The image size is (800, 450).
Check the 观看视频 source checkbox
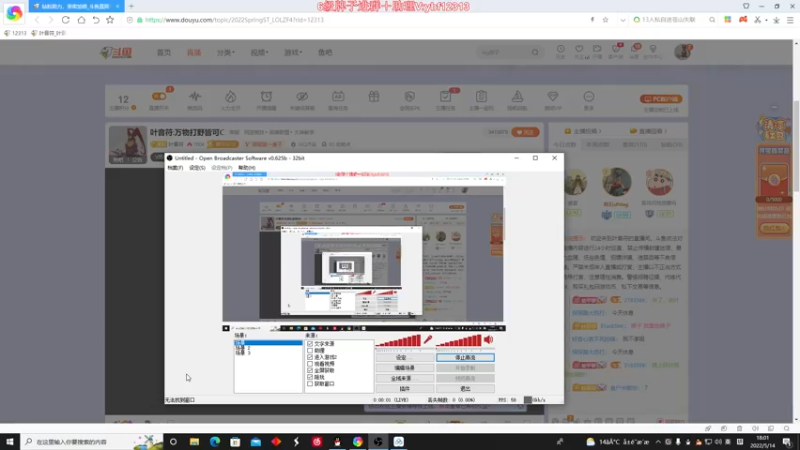click(310, 364)
